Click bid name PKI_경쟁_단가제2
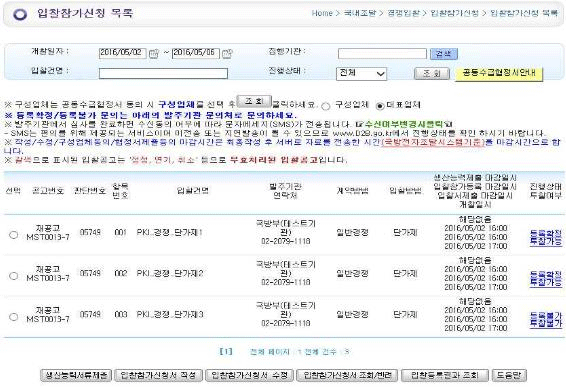Viewport: 566px width, 387px height. click(x=170, y=274)
